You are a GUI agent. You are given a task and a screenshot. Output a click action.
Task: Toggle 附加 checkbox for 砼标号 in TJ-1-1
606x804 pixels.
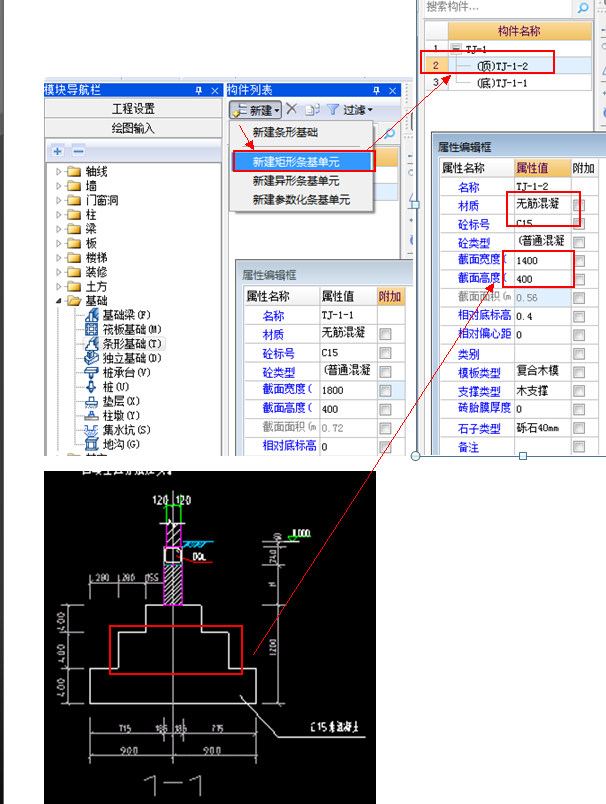pyautogui.click(x=385, y=353)
